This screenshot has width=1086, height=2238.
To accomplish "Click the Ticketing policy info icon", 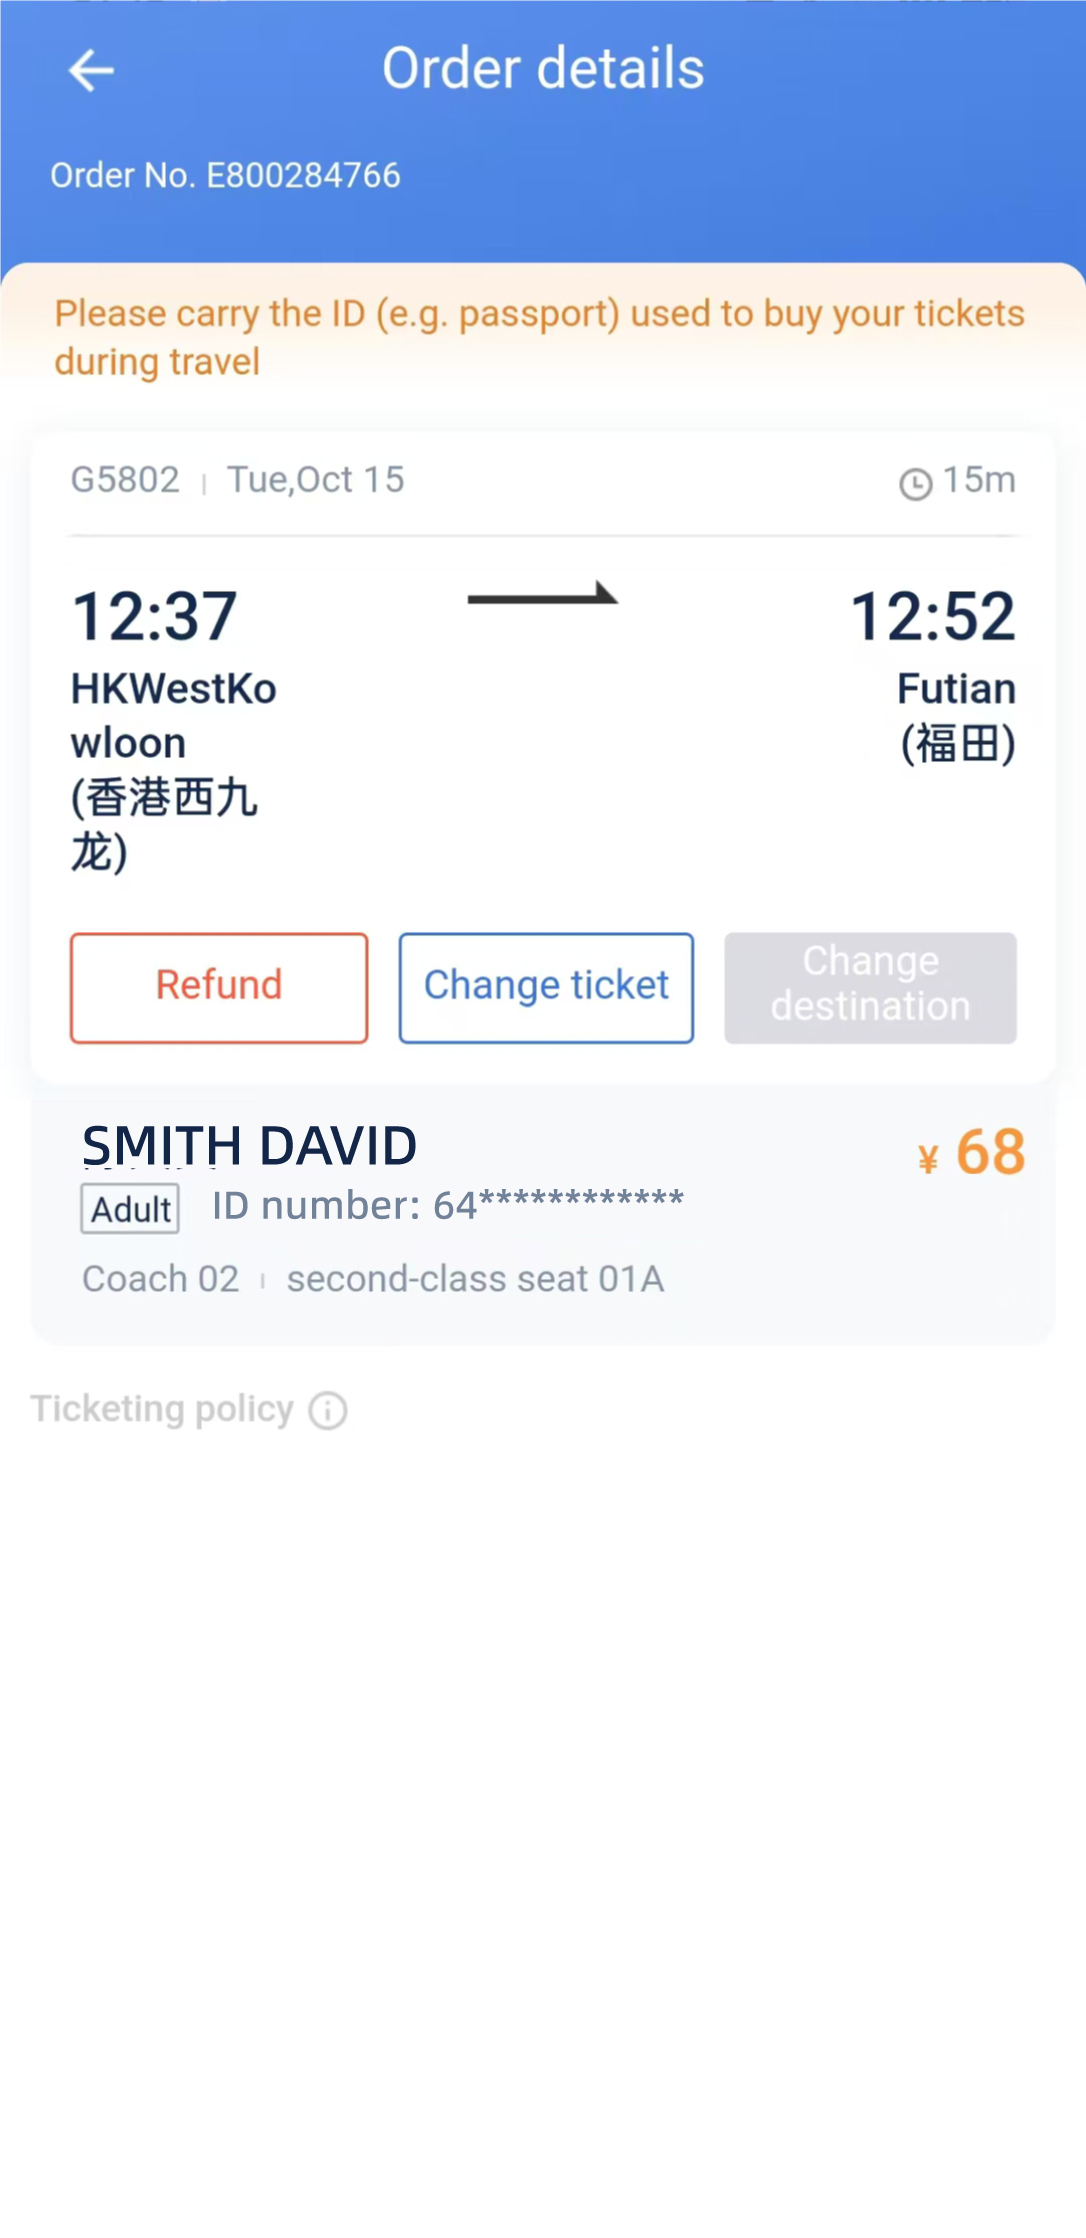I will point(328,1410).
